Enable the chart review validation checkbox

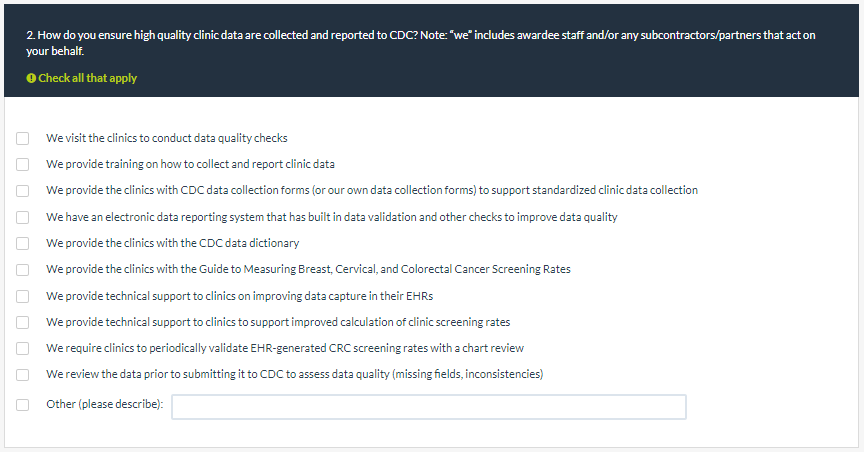pyautogui.click(x=23, y=348)
